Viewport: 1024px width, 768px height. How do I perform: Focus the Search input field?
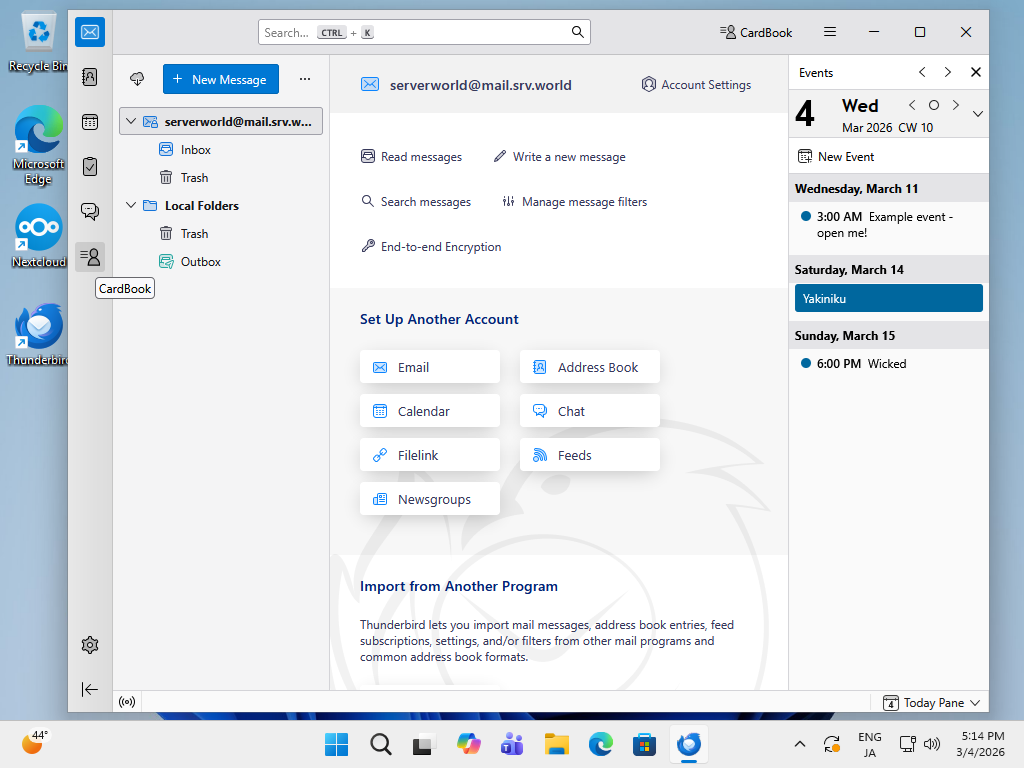424,32
